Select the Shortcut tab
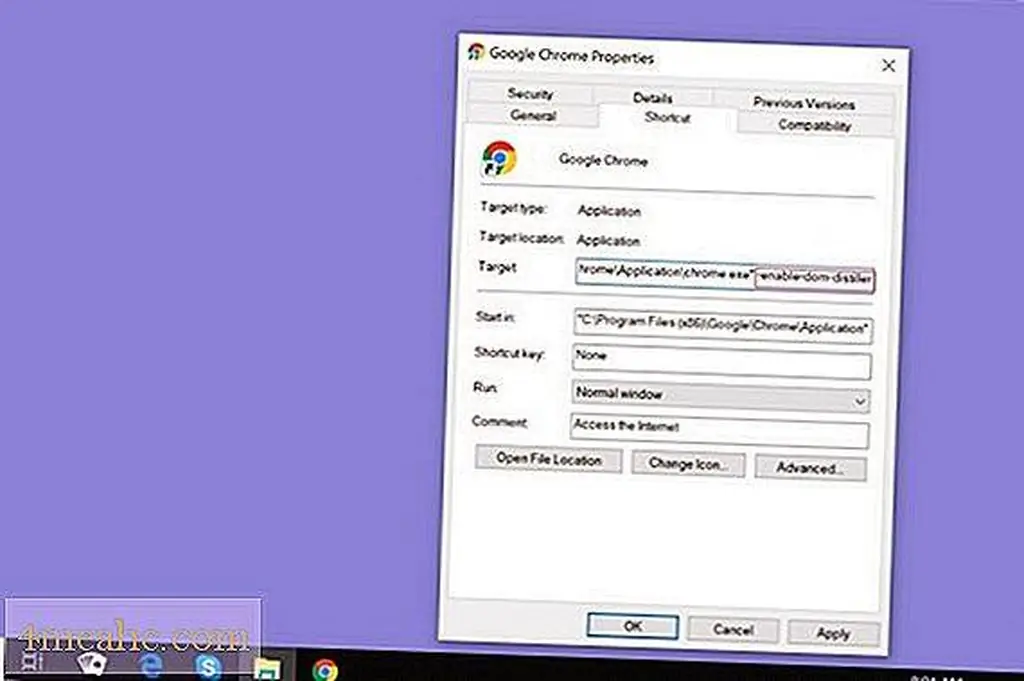1024x681 pixels. click(667, 118)
